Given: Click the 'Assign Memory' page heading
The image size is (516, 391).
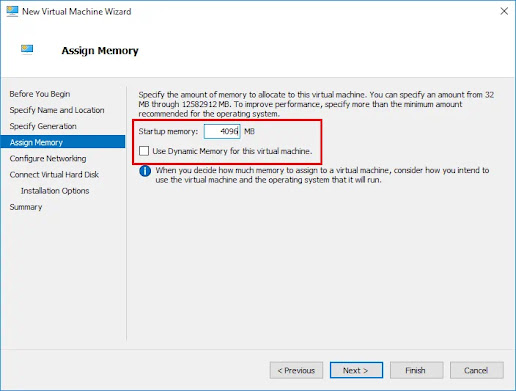Looking at the screenshot, I should coord(100,51).
